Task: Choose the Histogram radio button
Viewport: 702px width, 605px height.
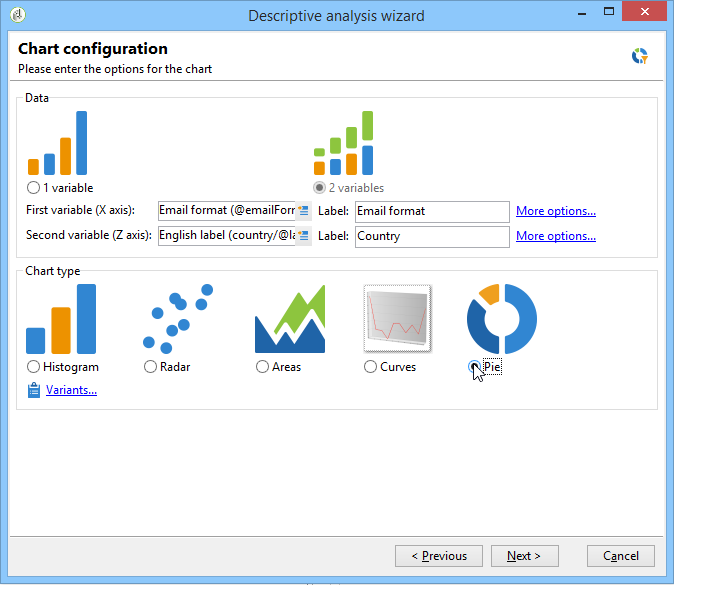Action: pos(33,367)
